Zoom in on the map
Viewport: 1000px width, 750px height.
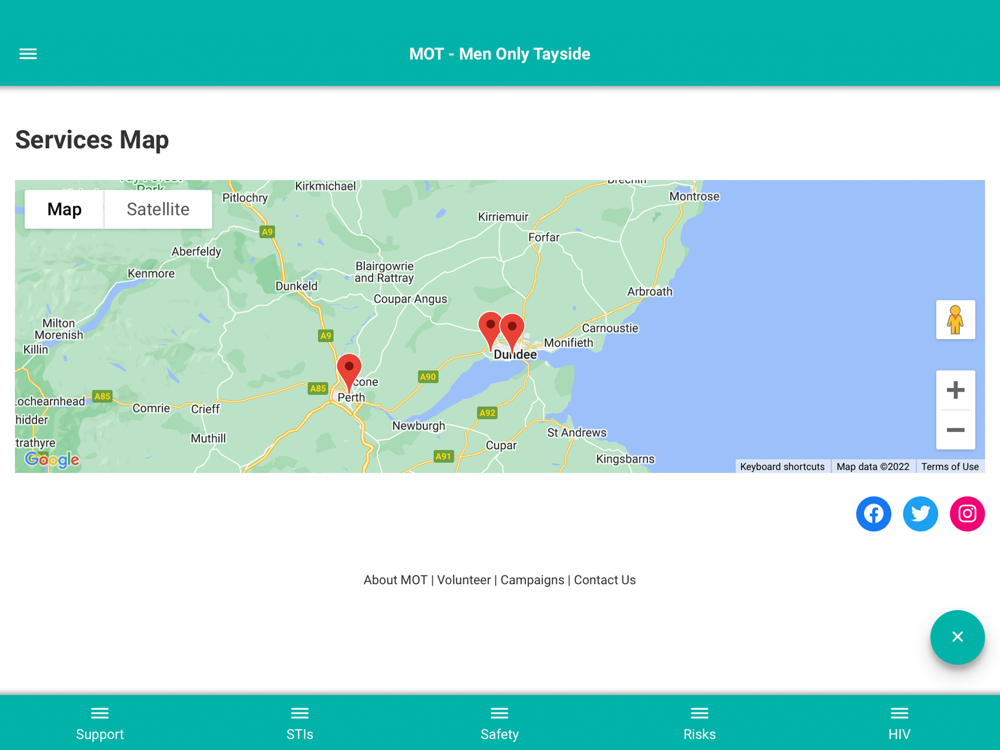pyautogui.click(x=955, y=390)
